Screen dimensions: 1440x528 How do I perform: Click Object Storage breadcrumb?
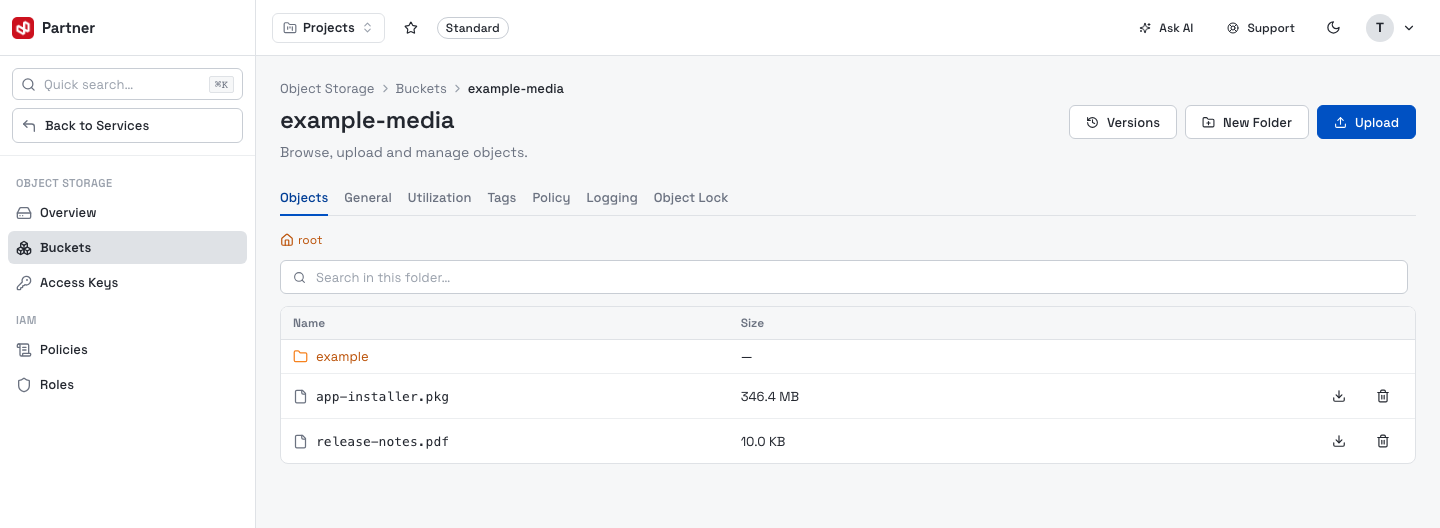click(327, 89)
